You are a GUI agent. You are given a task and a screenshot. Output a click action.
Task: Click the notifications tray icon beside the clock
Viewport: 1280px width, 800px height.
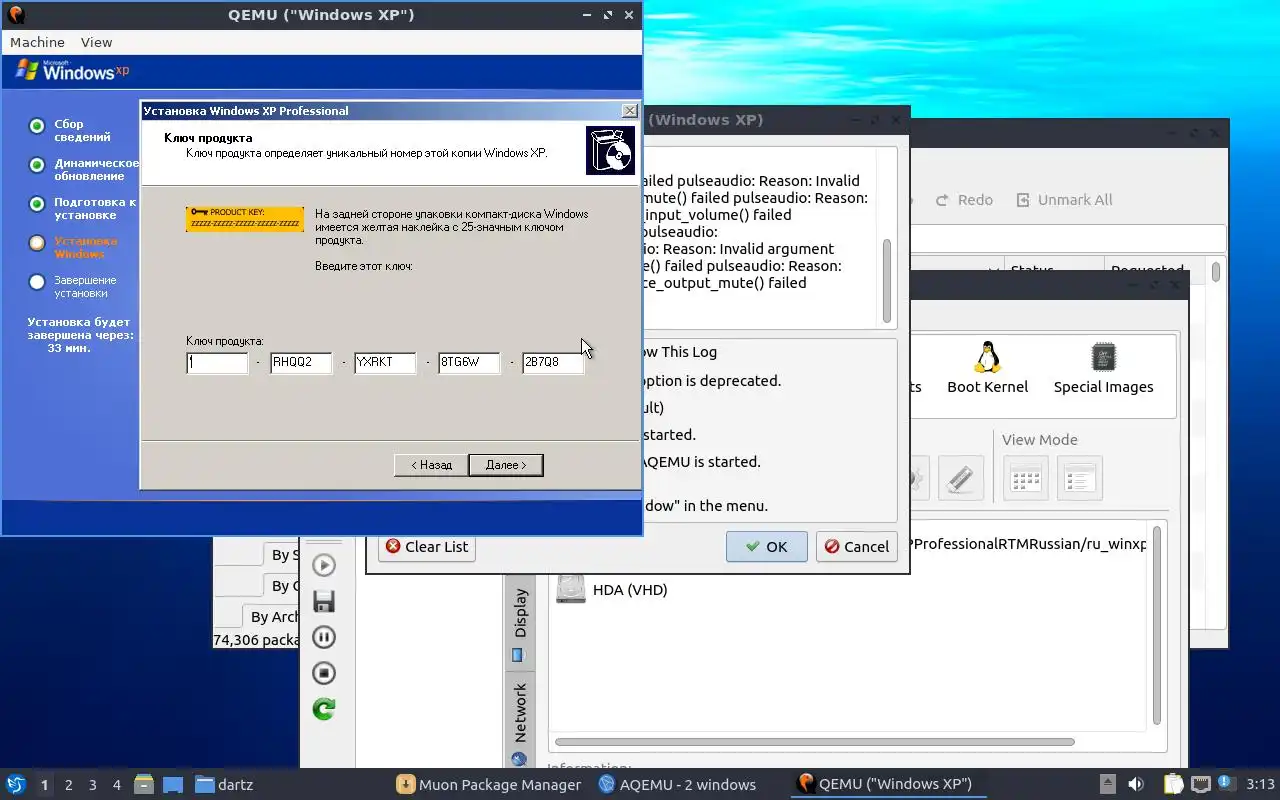pos(1227,784)
